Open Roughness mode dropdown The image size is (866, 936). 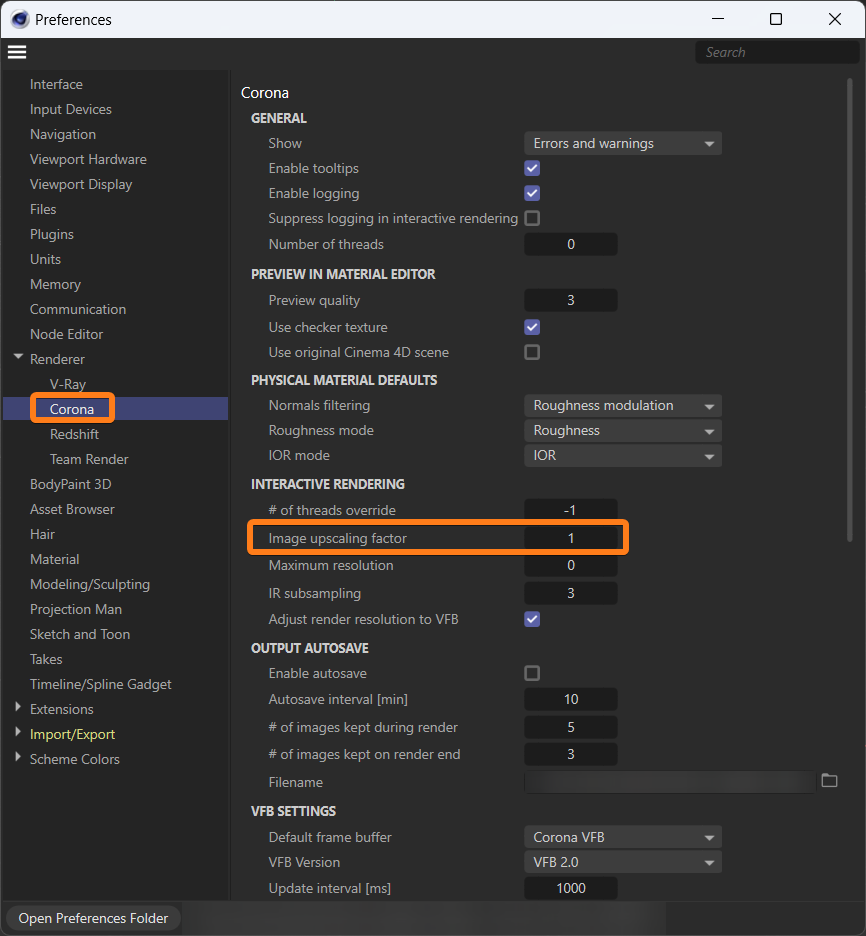622,431
